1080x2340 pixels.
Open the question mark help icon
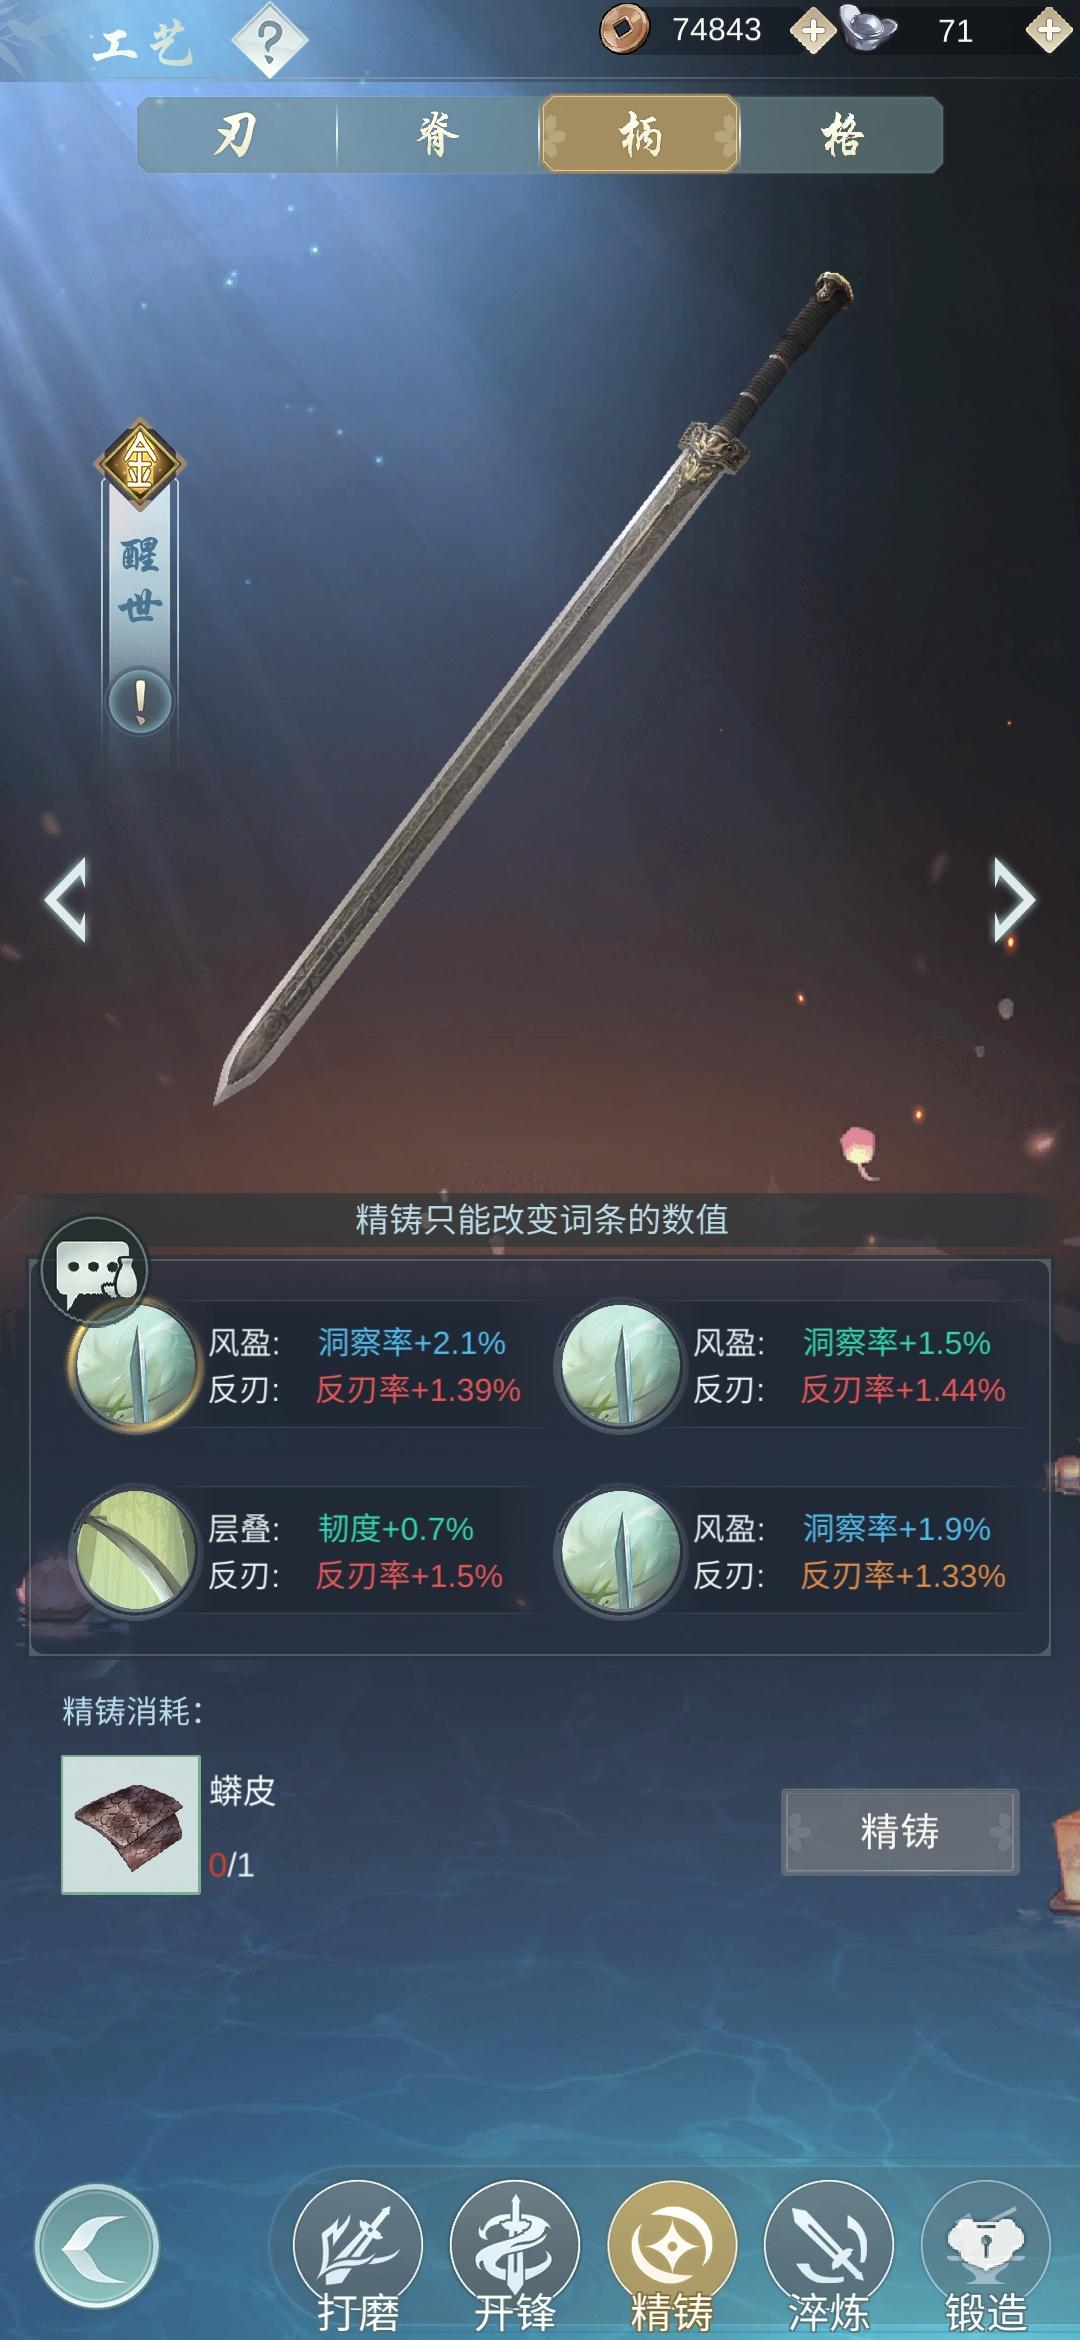coord(269,40)
